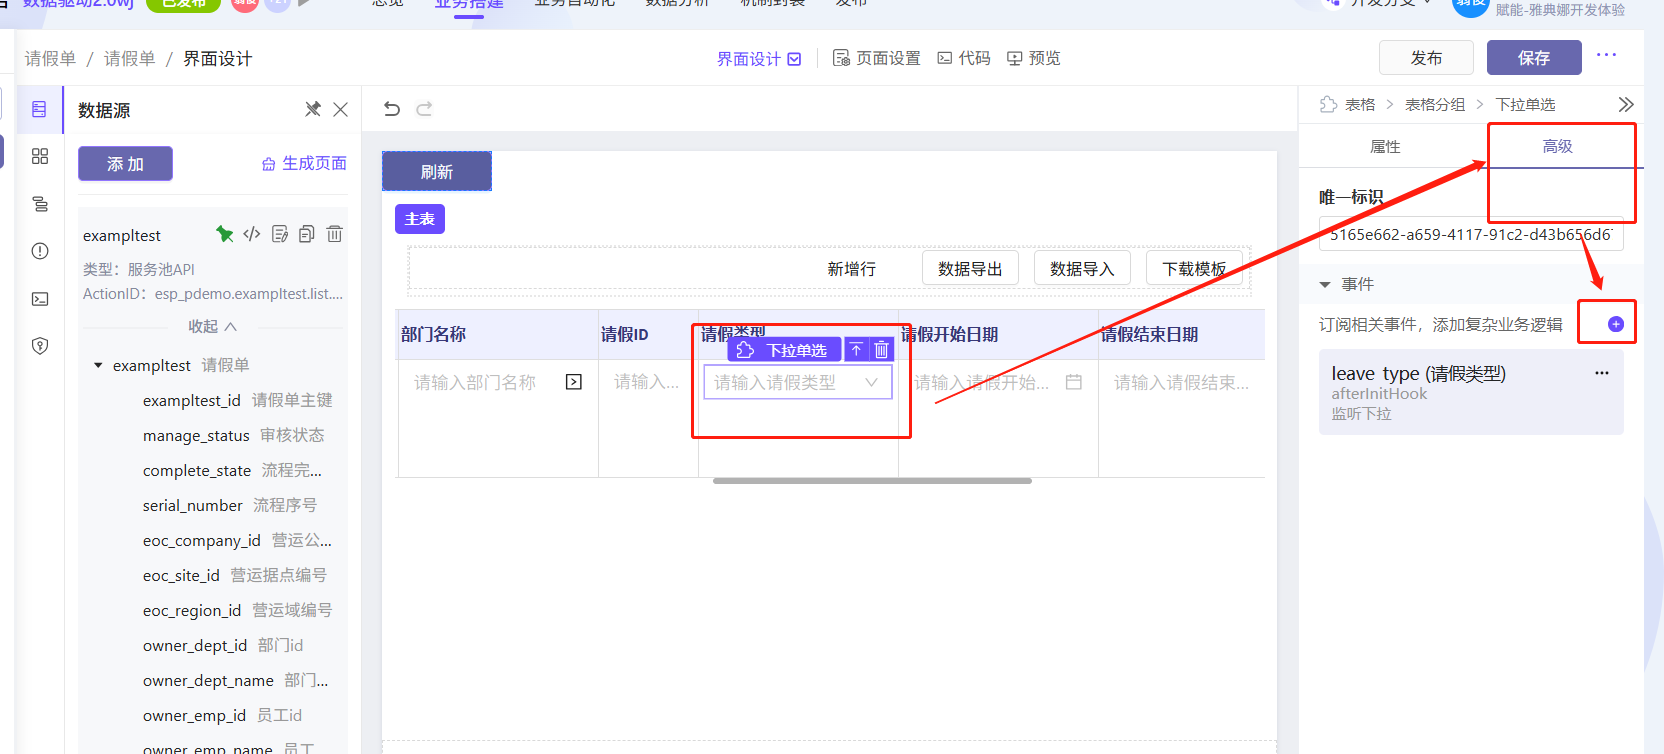Switch to the 高级 tab
Viewport: 1664px width, 754px height.
pyautogui.click(x=1557, y=147)
